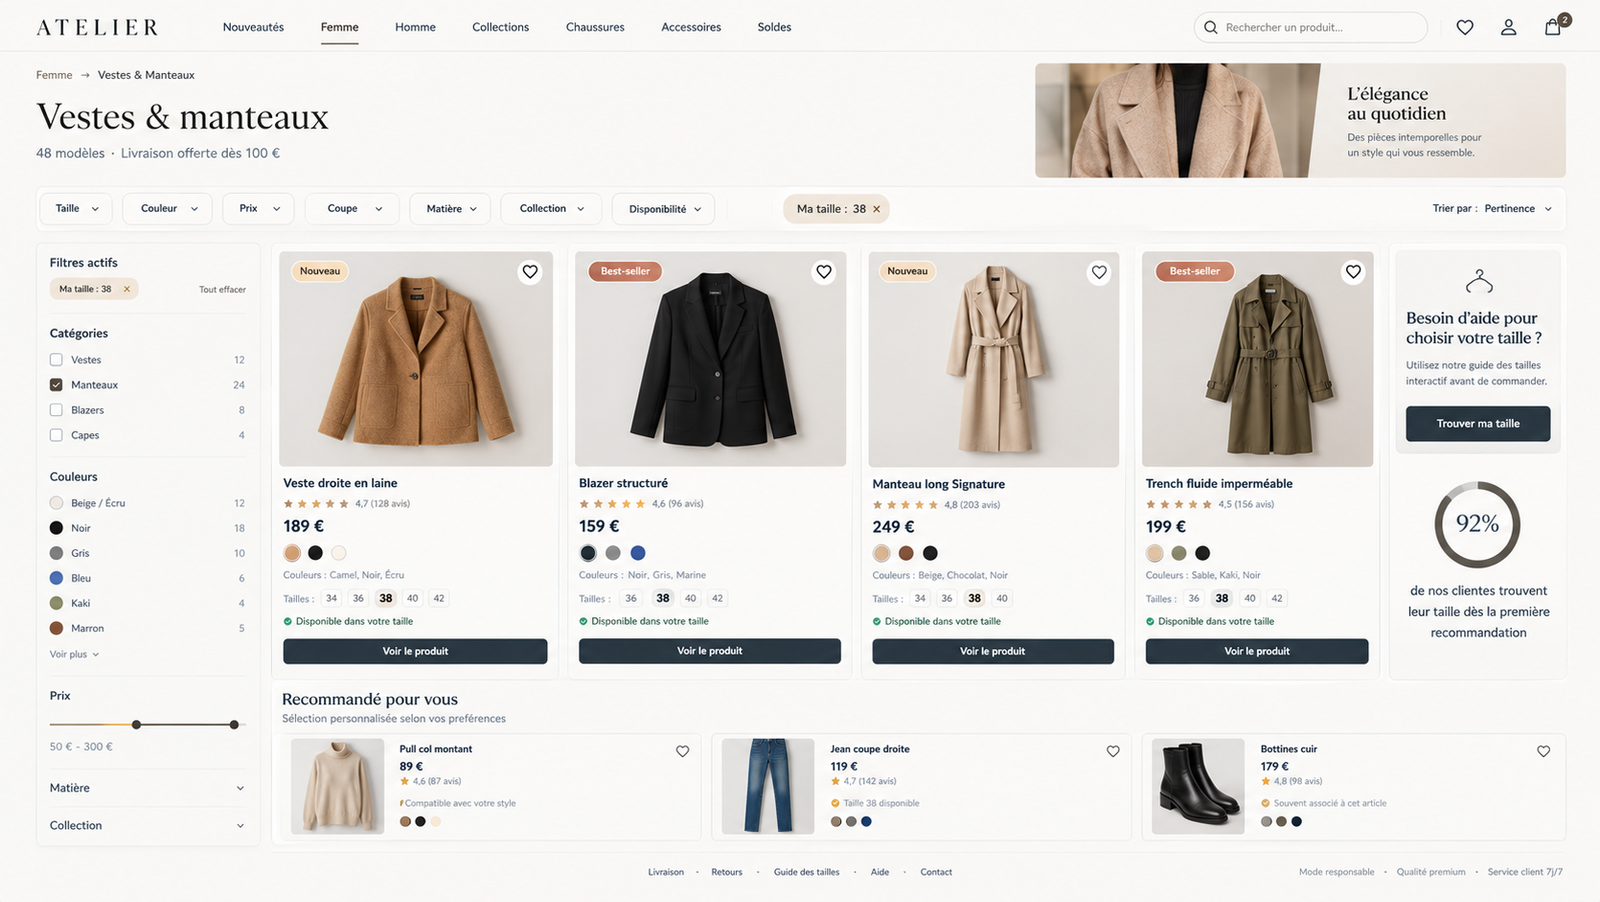Uncheck the Manteaux category checkbox

[56, 385]
